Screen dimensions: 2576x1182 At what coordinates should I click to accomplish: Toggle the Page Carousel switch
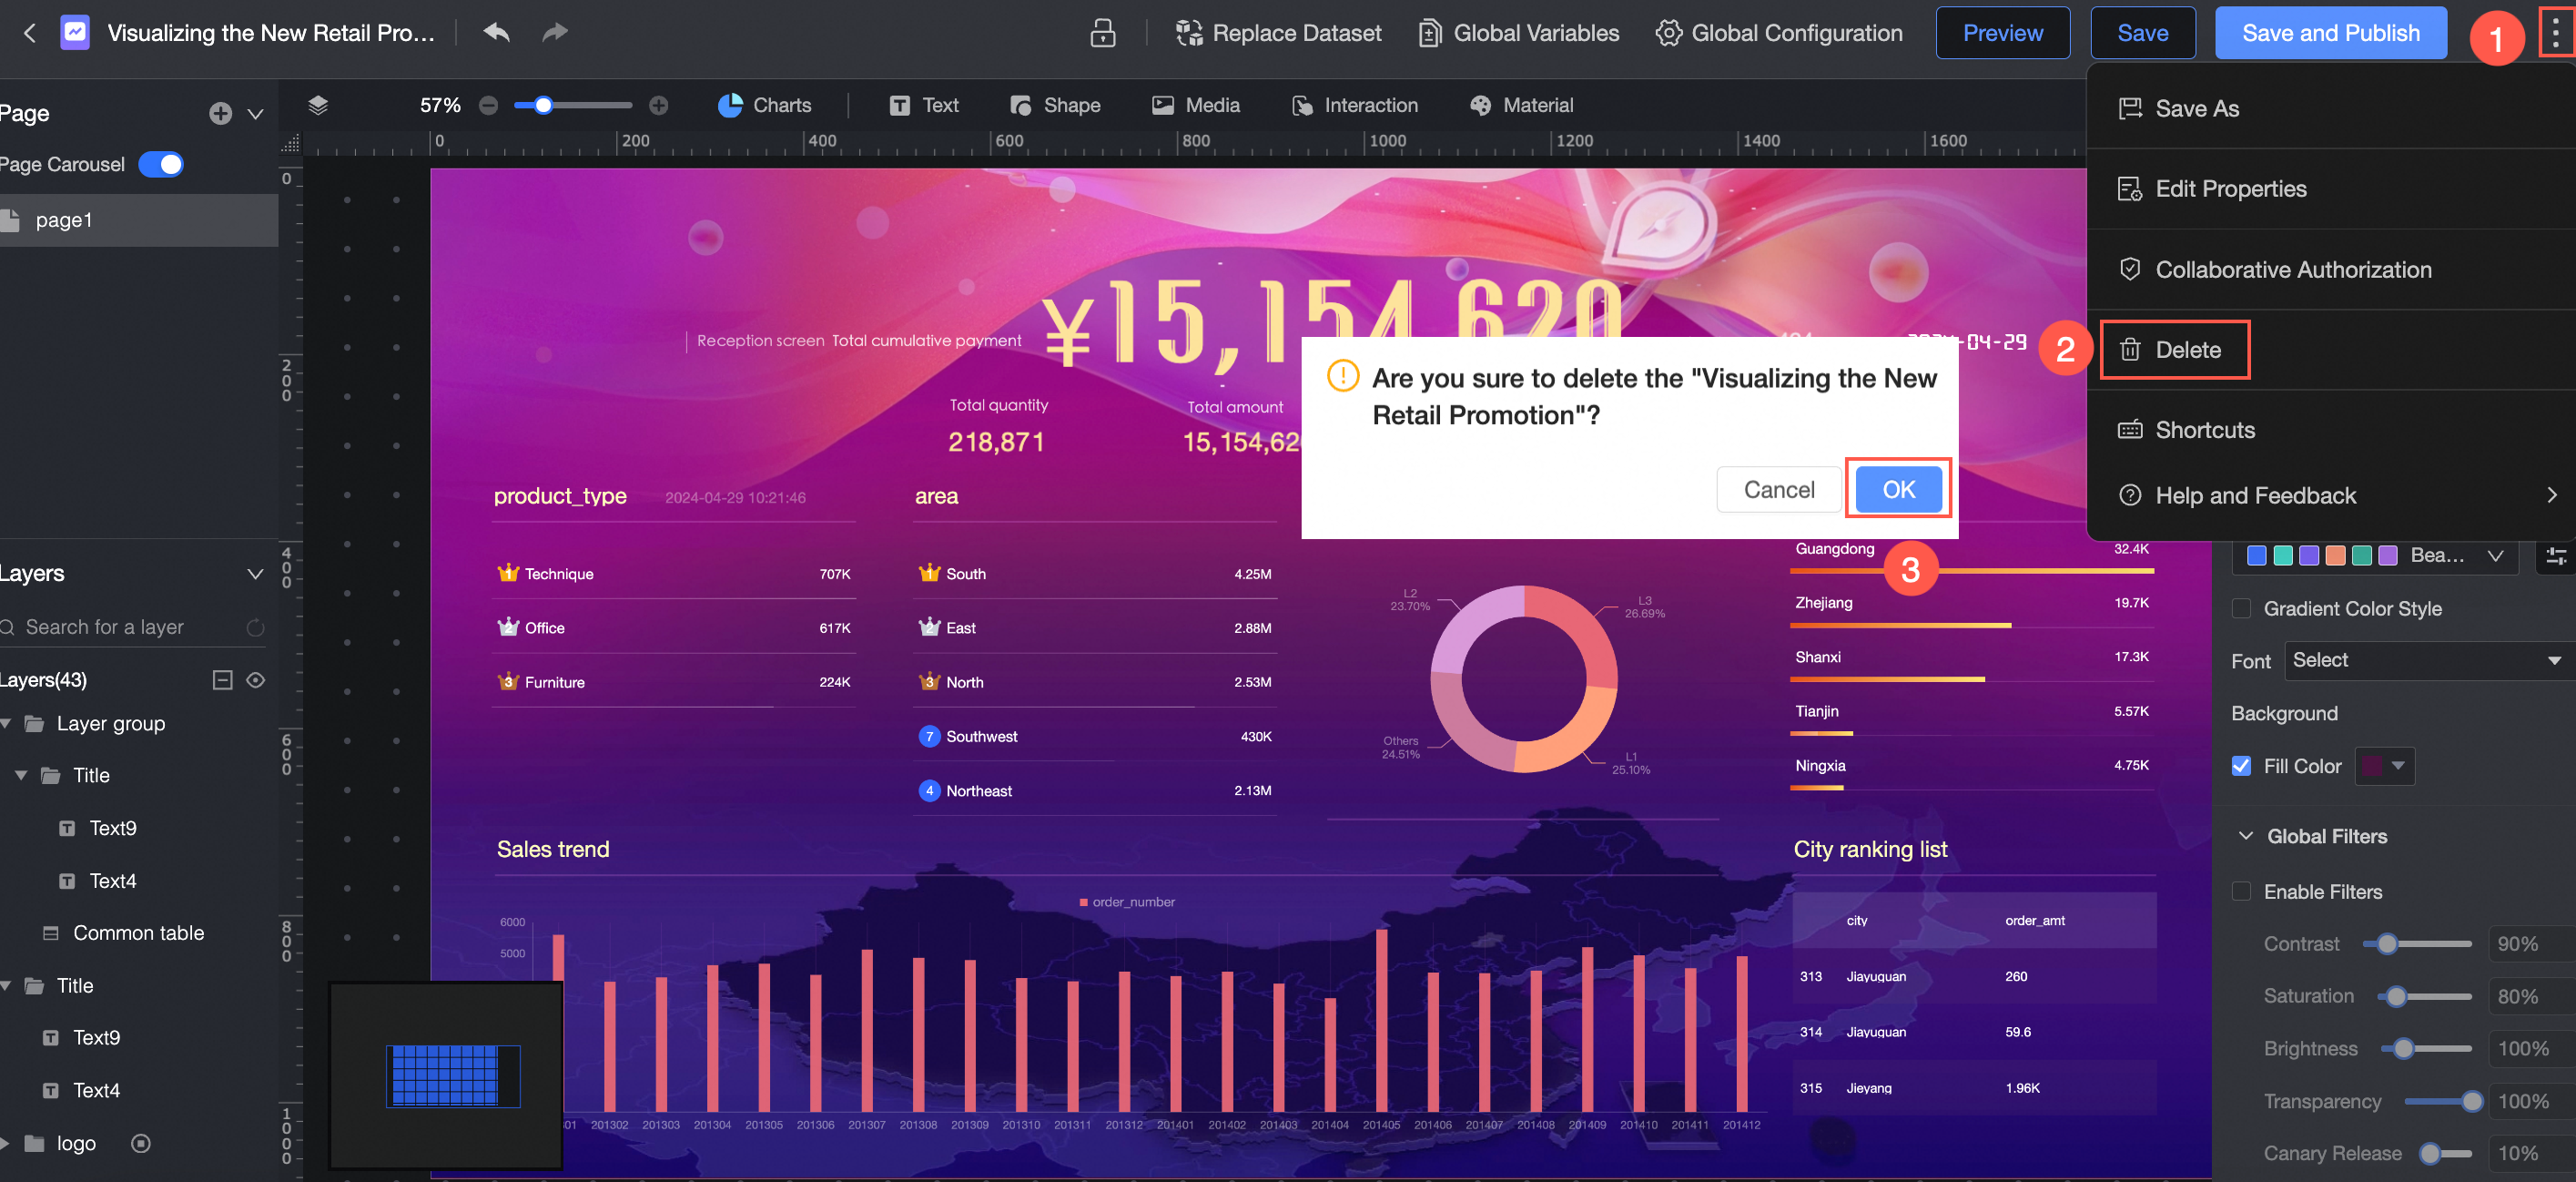(161, 164)
